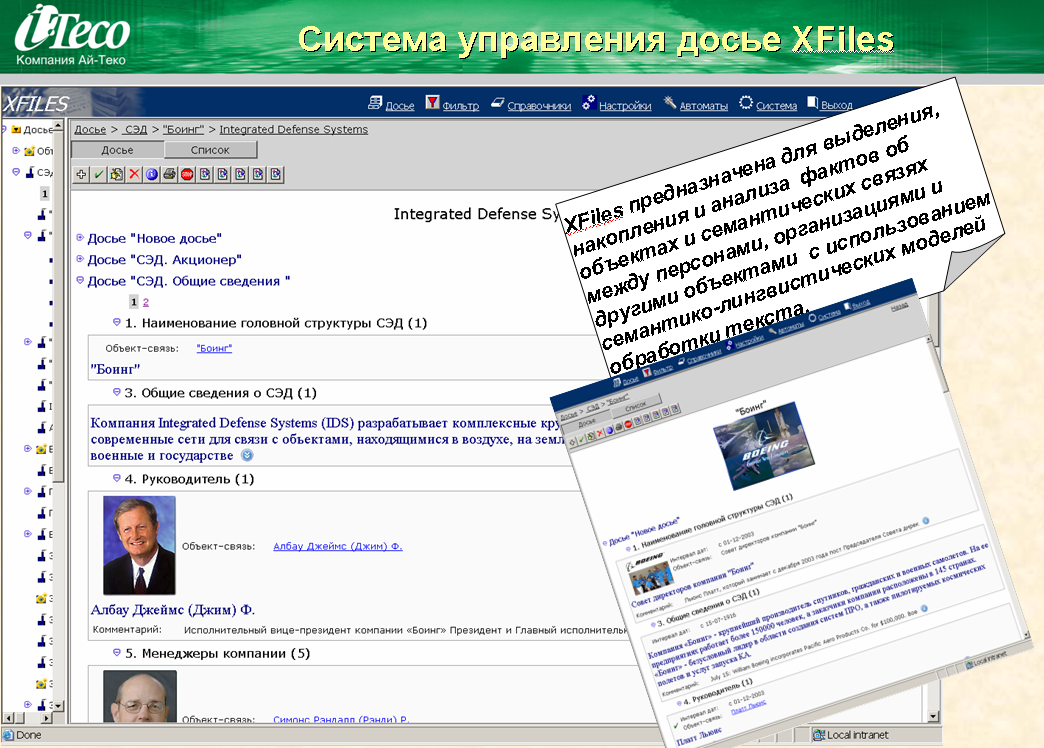Click the more-text arrow icon after 'военные и государстве'

247,456
